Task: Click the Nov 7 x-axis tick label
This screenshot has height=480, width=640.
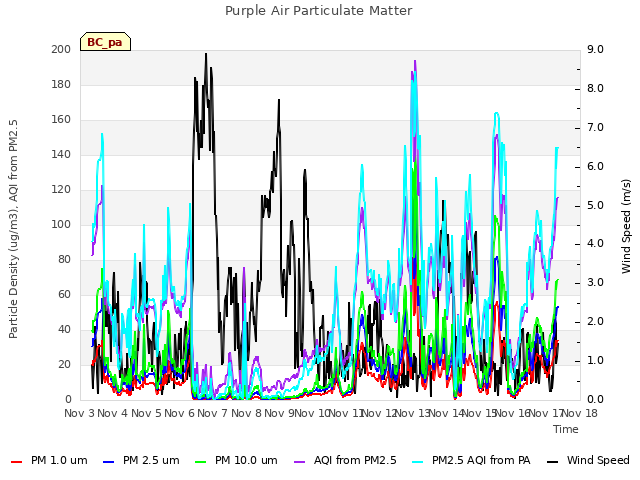Action: (x=212, y=413)
